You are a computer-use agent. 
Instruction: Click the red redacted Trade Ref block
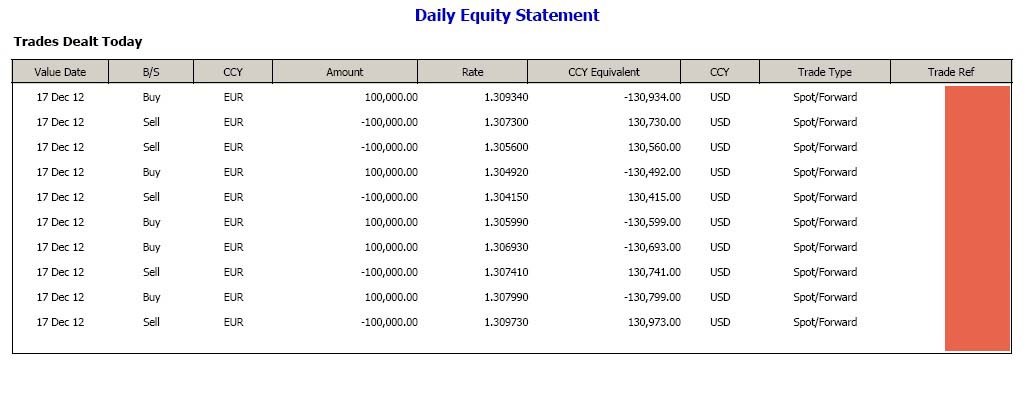click(x=977, y=218)
